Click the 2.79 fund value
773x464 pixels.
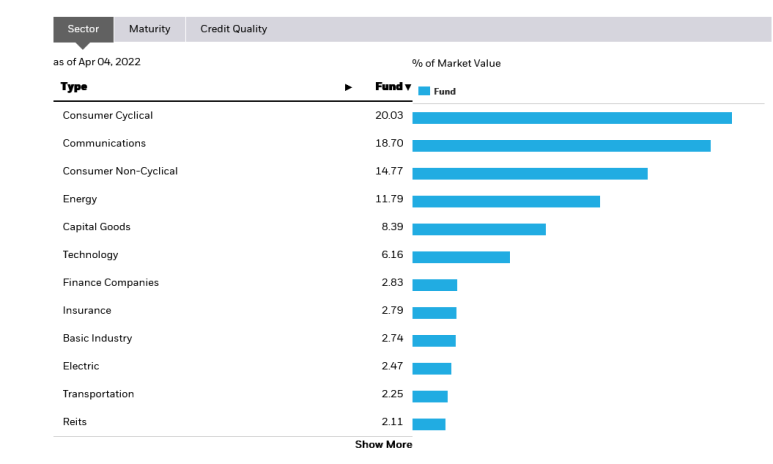coord(392,311)
